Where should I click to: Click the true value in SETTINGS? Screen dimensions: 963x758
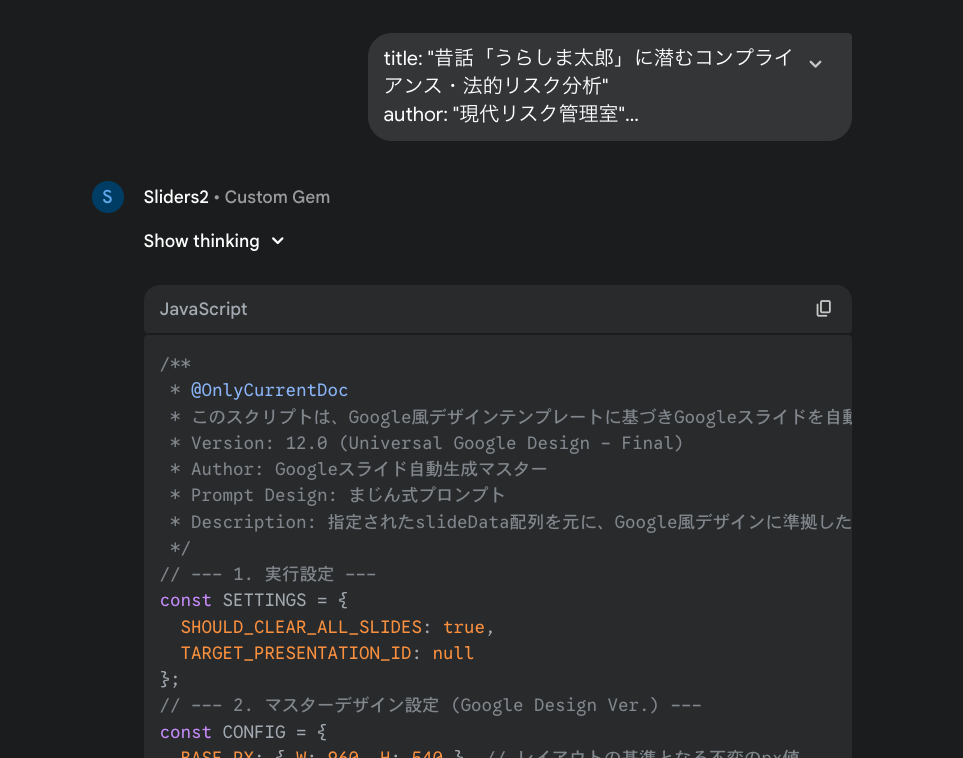463,627
